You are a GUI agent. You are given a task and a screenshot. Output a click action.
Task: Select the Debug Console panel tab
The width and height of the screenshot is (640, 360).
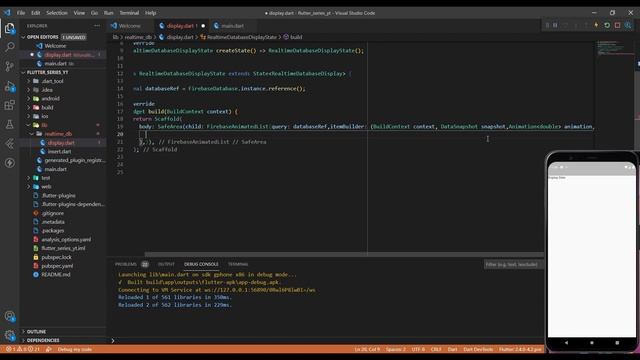pos(201,264)
